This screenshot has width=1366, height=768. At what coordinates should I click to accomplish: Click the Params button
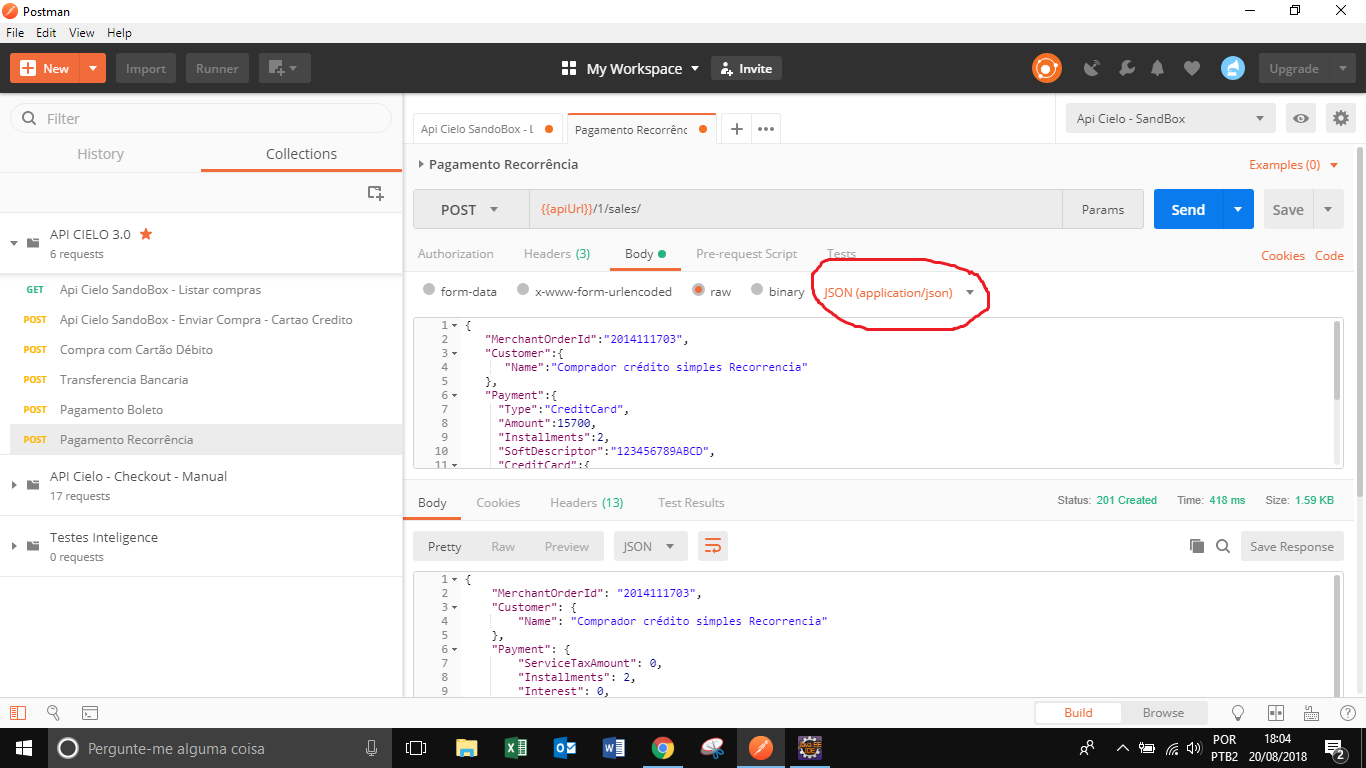pos(1103,210)
